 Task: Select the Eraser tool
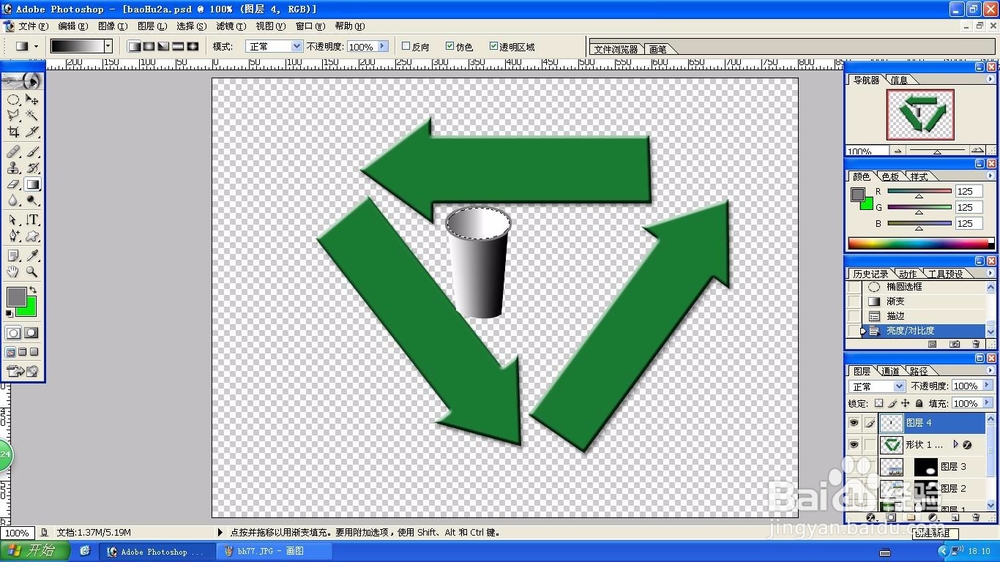(x=13, y=184)
